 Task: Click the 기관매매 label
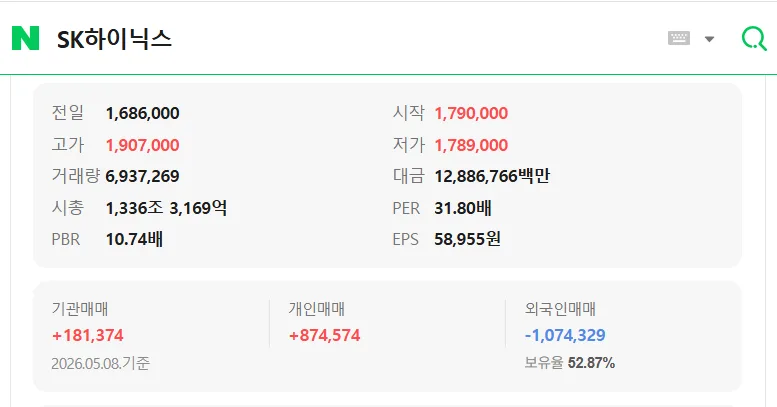point(80,309)
